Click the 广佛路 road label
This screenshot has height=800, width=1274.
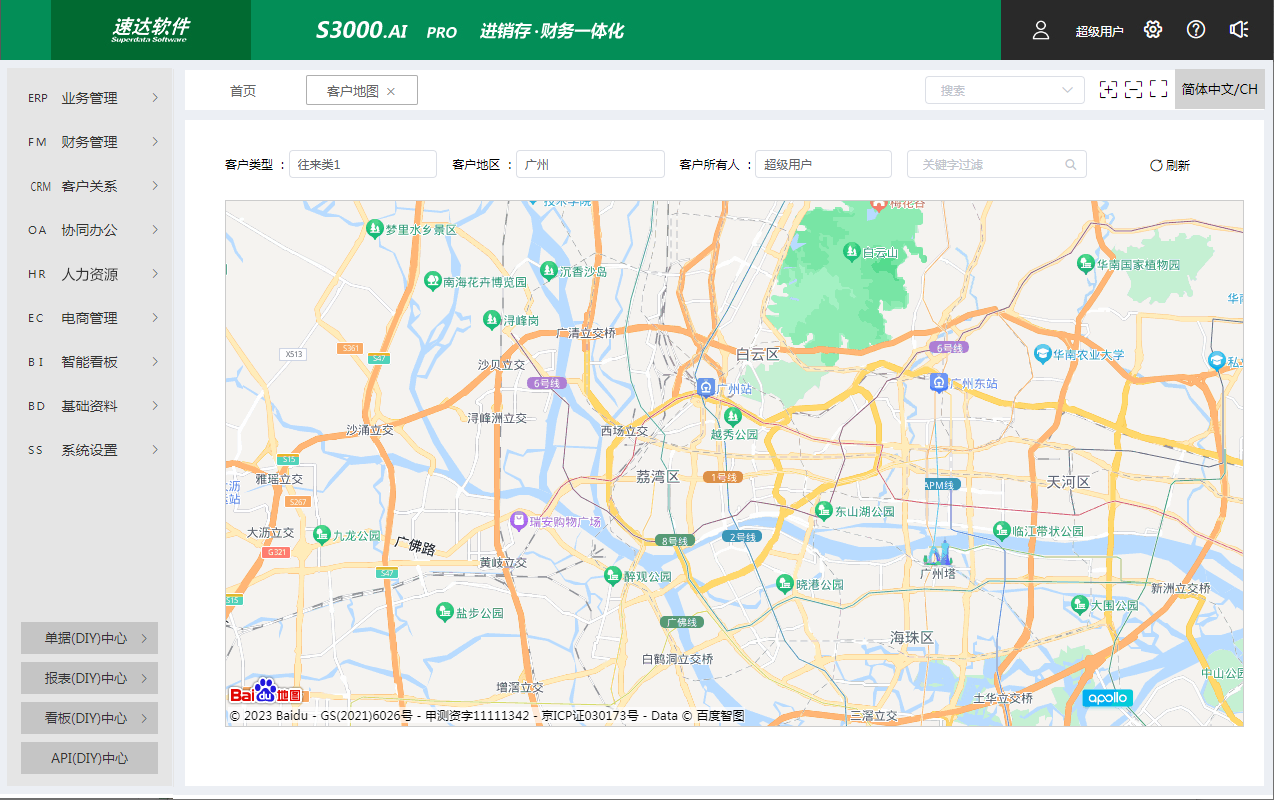coord(415,547)
